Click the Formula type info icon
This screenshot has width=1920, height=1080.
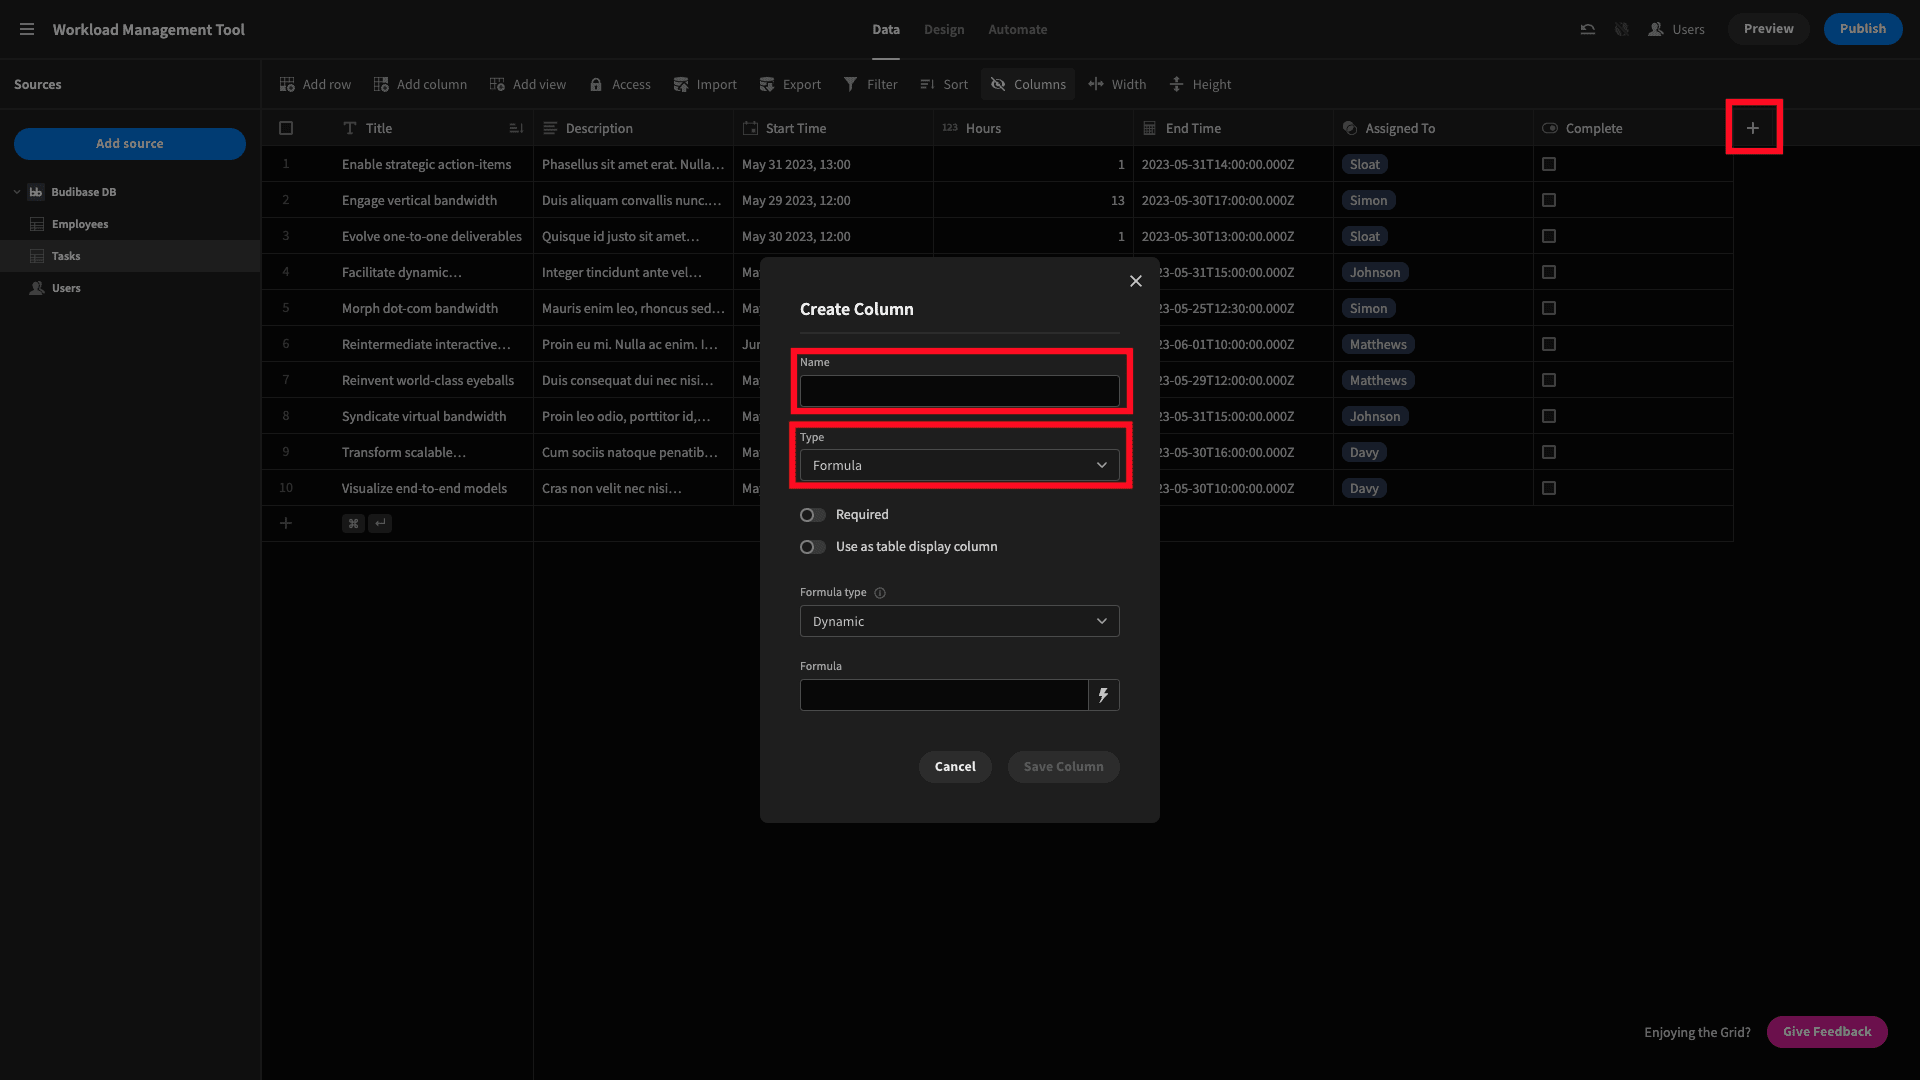pyautogui.click(x=880, y=593)
